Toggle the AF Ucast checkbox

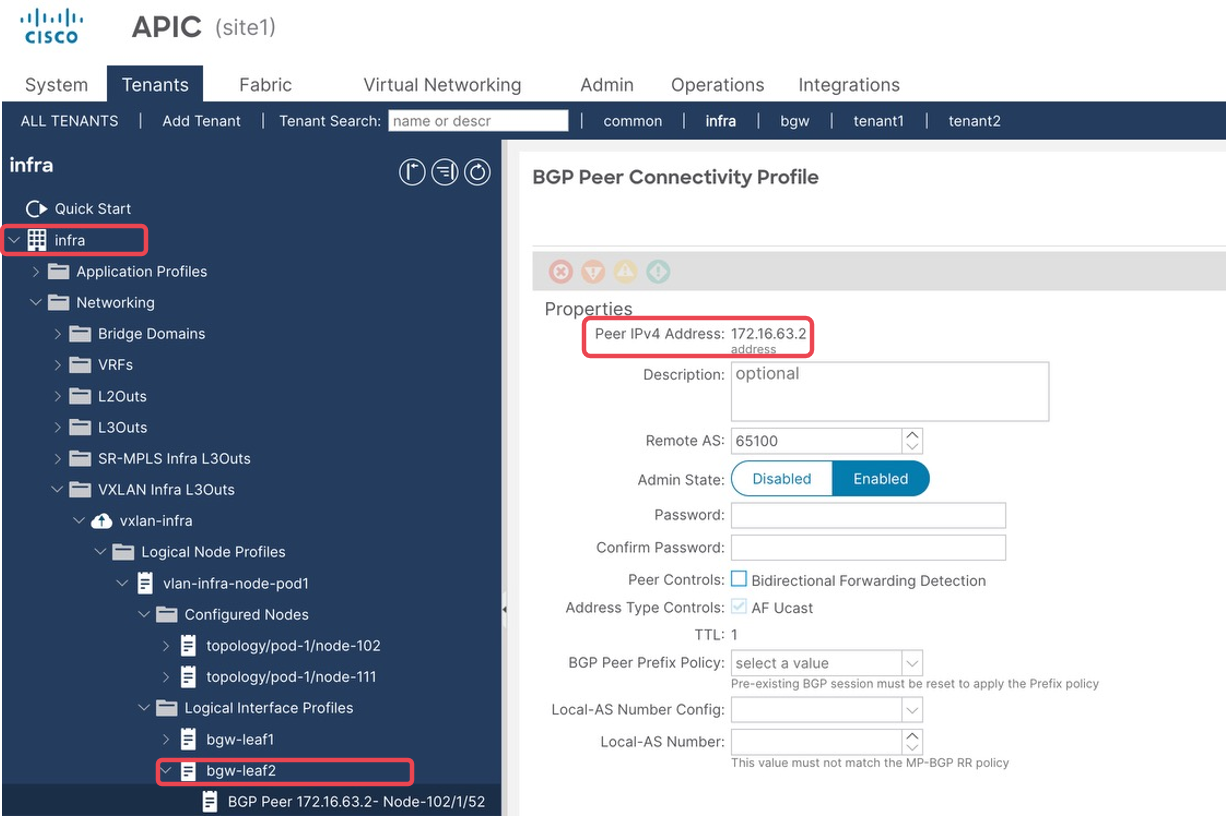(x=739, y=607)
